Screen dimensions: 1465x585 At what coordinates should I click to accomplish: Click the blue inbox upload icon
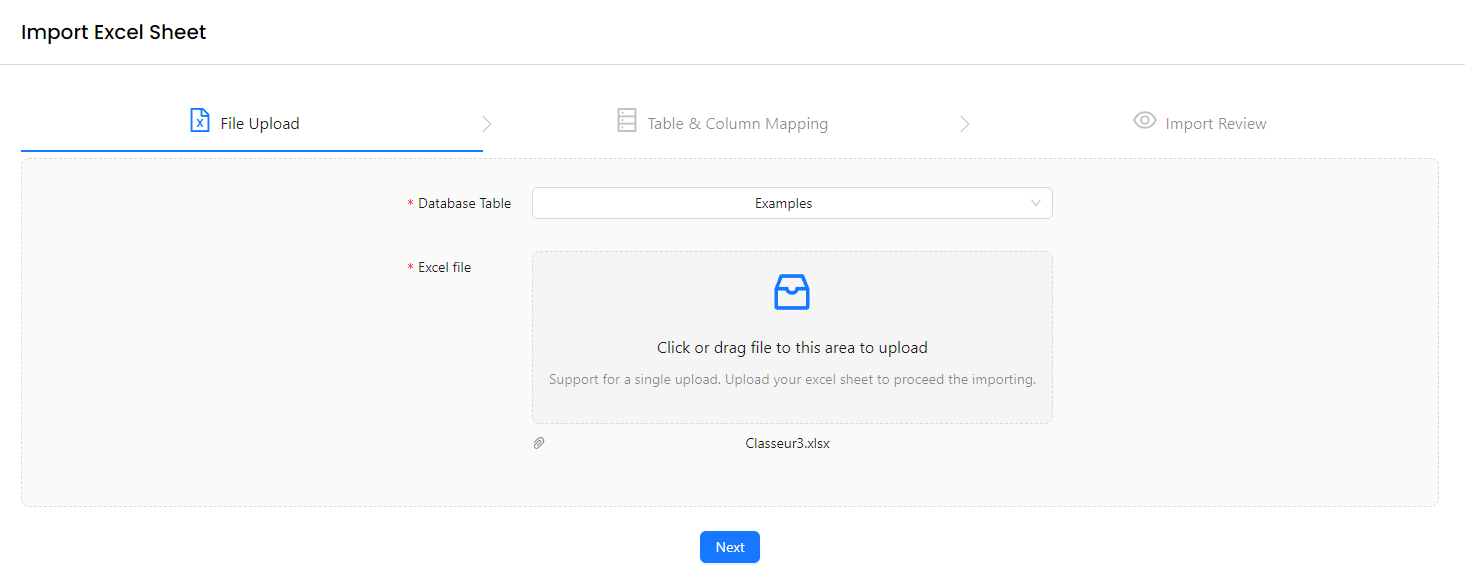pos(791,292)
